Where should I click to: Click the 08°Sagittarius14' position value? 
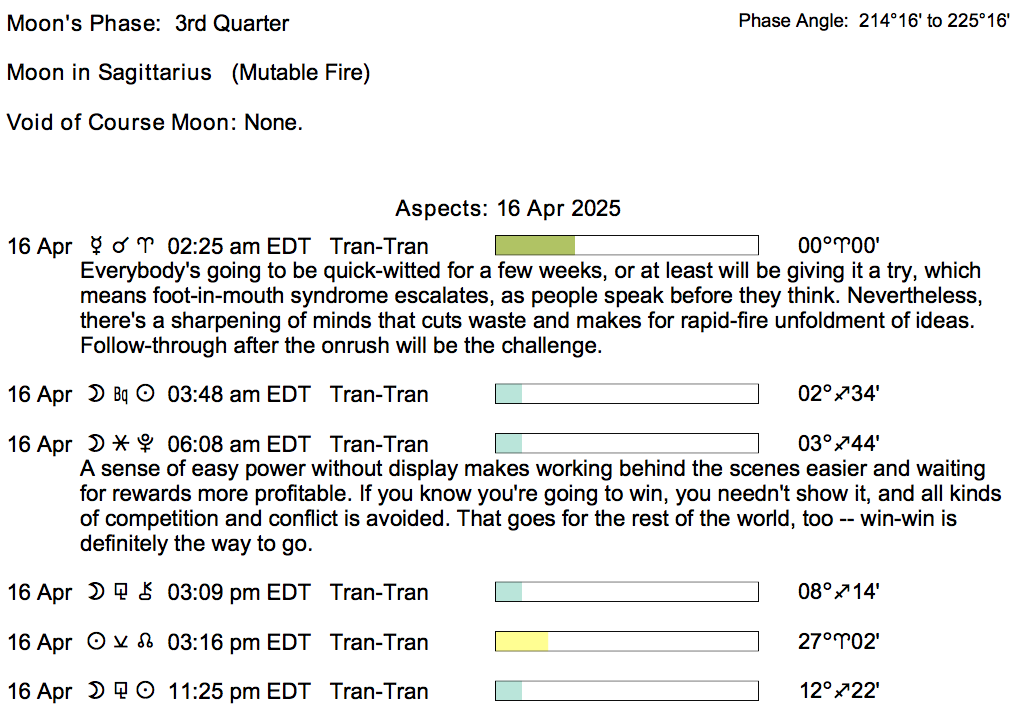point(838,592)
